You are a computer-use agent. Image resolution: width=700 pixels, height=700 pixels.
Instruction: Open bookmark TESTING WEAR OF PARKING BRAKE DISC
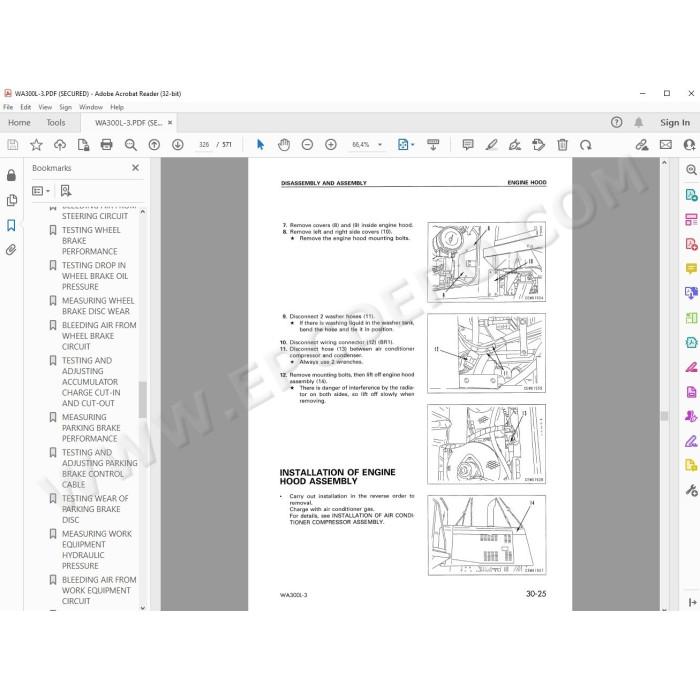point(95,509)
